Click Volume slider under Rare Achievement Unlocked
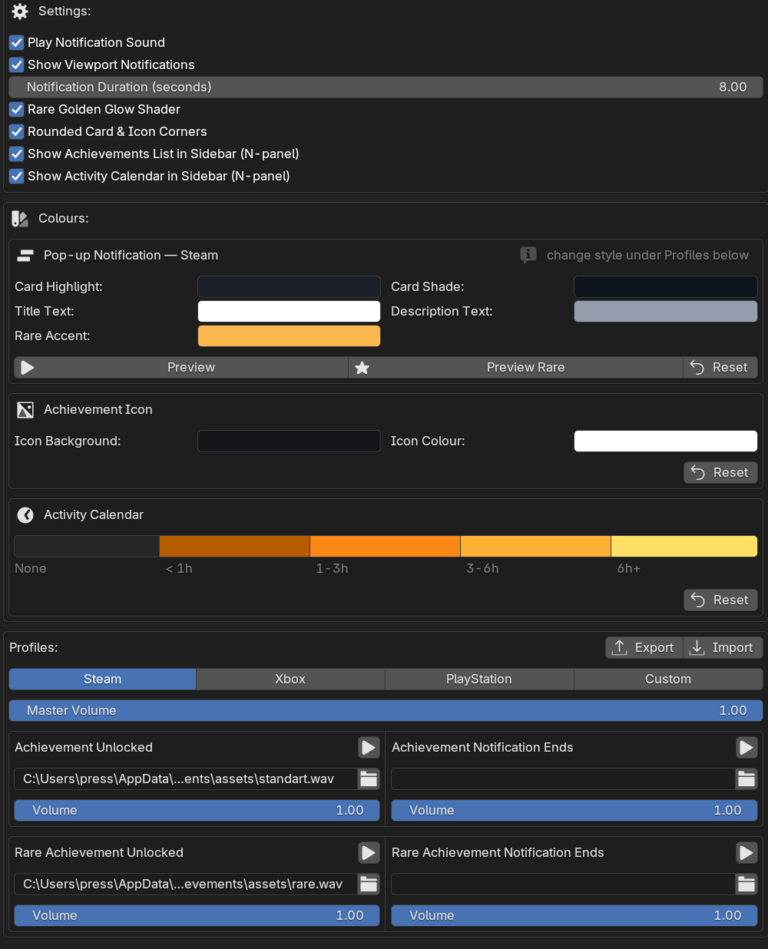Screen dimensions: 768x949 (197, 916)
